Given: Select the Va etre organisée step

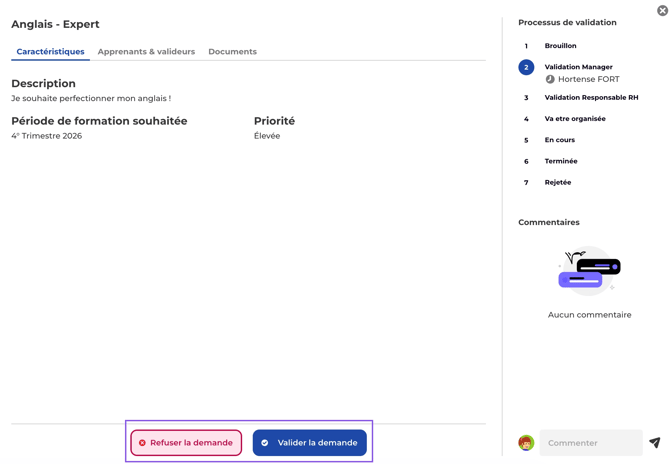Looking at the screenshot, I should pyautogui.click(x=575, y=119).
